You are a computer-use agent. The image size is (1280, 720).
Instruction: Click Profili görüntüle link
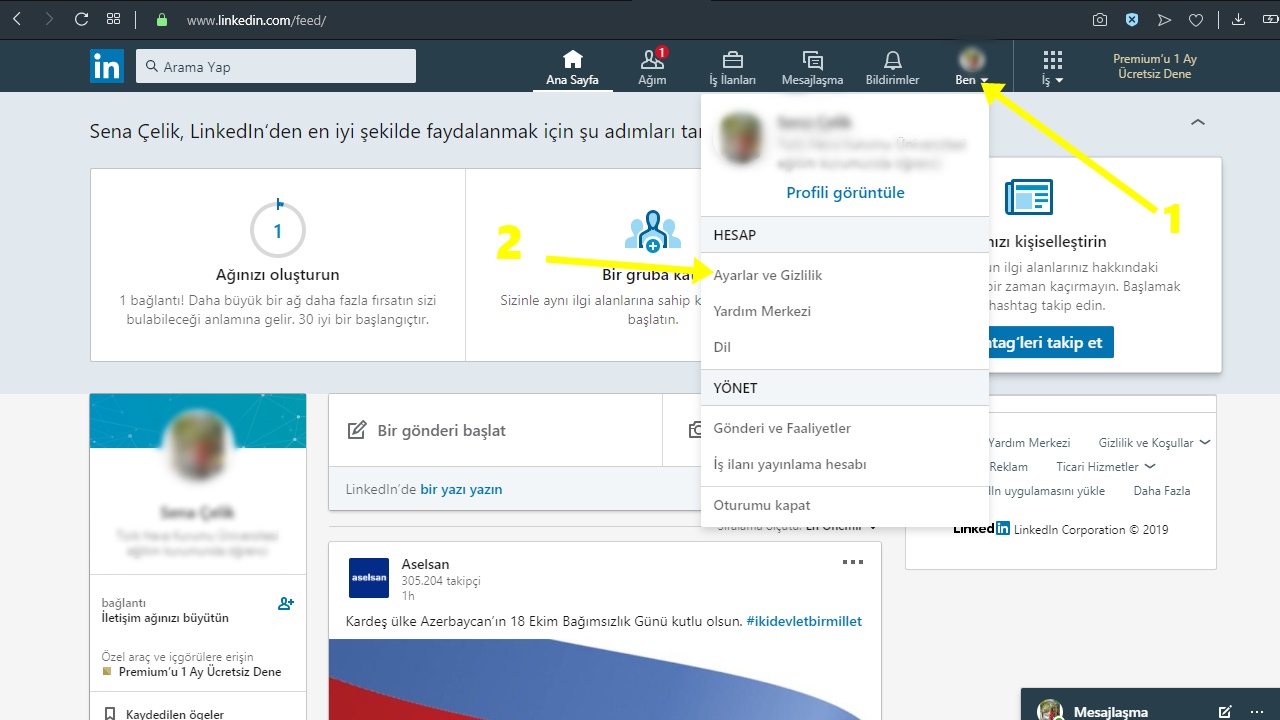(845, 193)
